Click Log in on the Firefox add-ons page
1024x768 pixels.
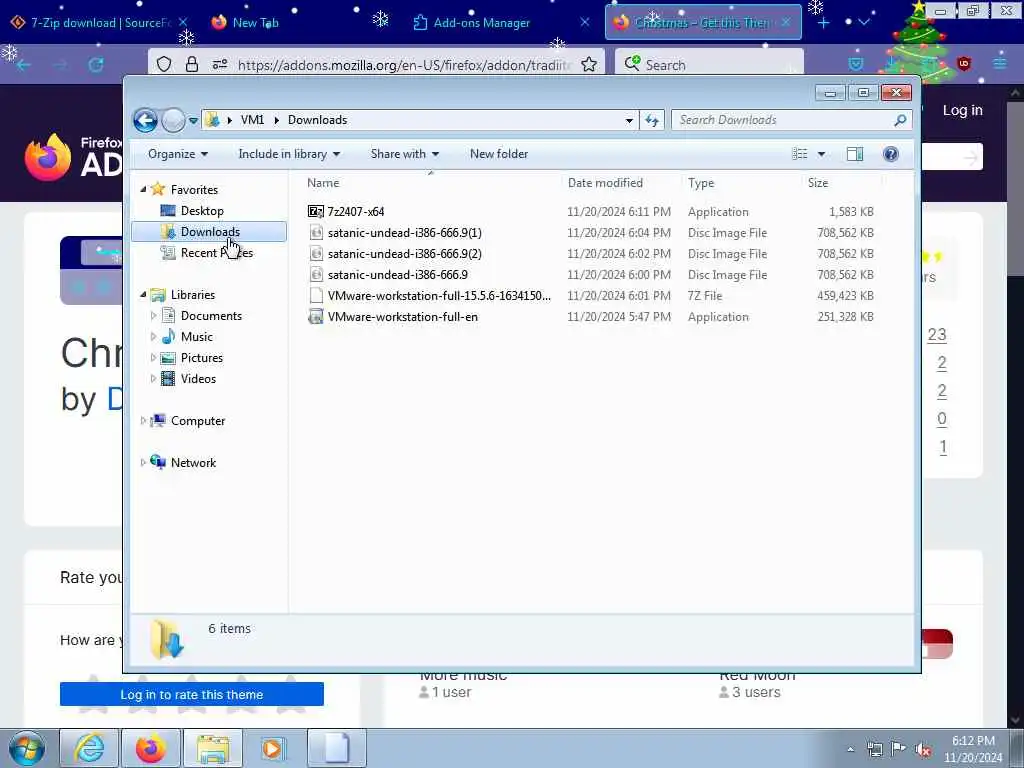[963, 110]
